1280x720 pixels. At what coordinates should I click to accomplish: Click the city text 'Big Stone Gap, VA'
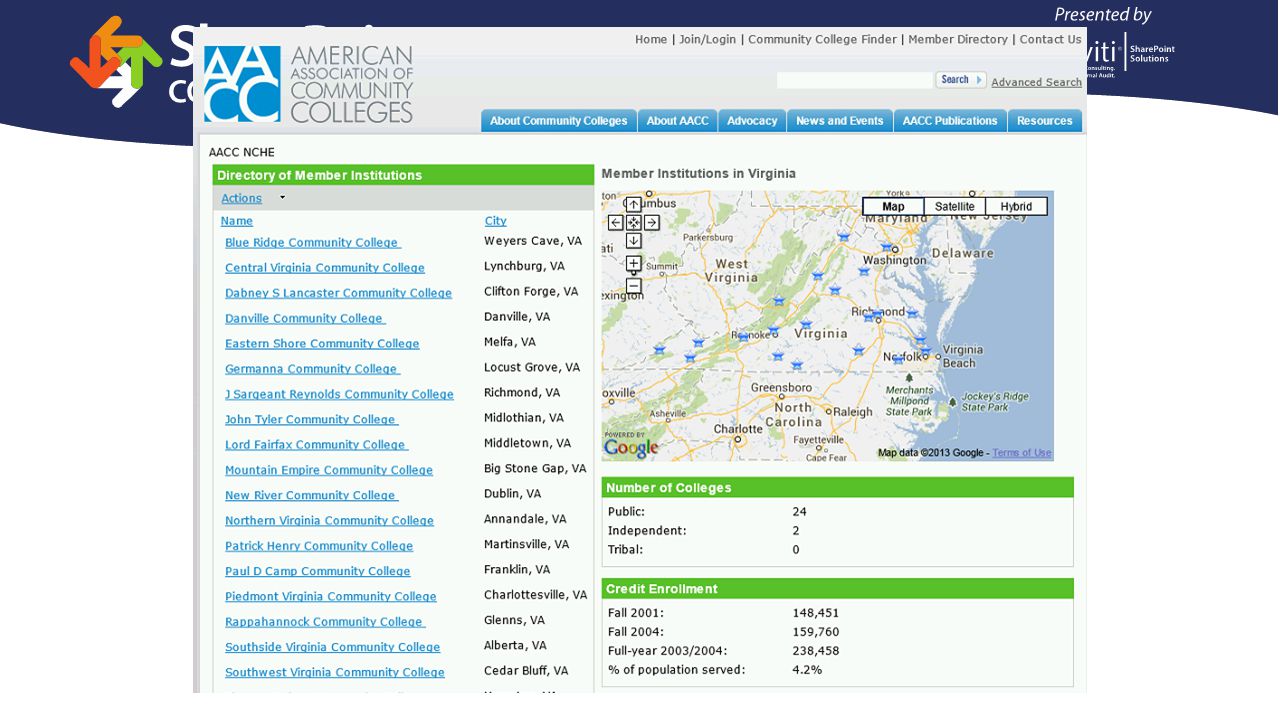pyautogui.click(x=535, y=468)
